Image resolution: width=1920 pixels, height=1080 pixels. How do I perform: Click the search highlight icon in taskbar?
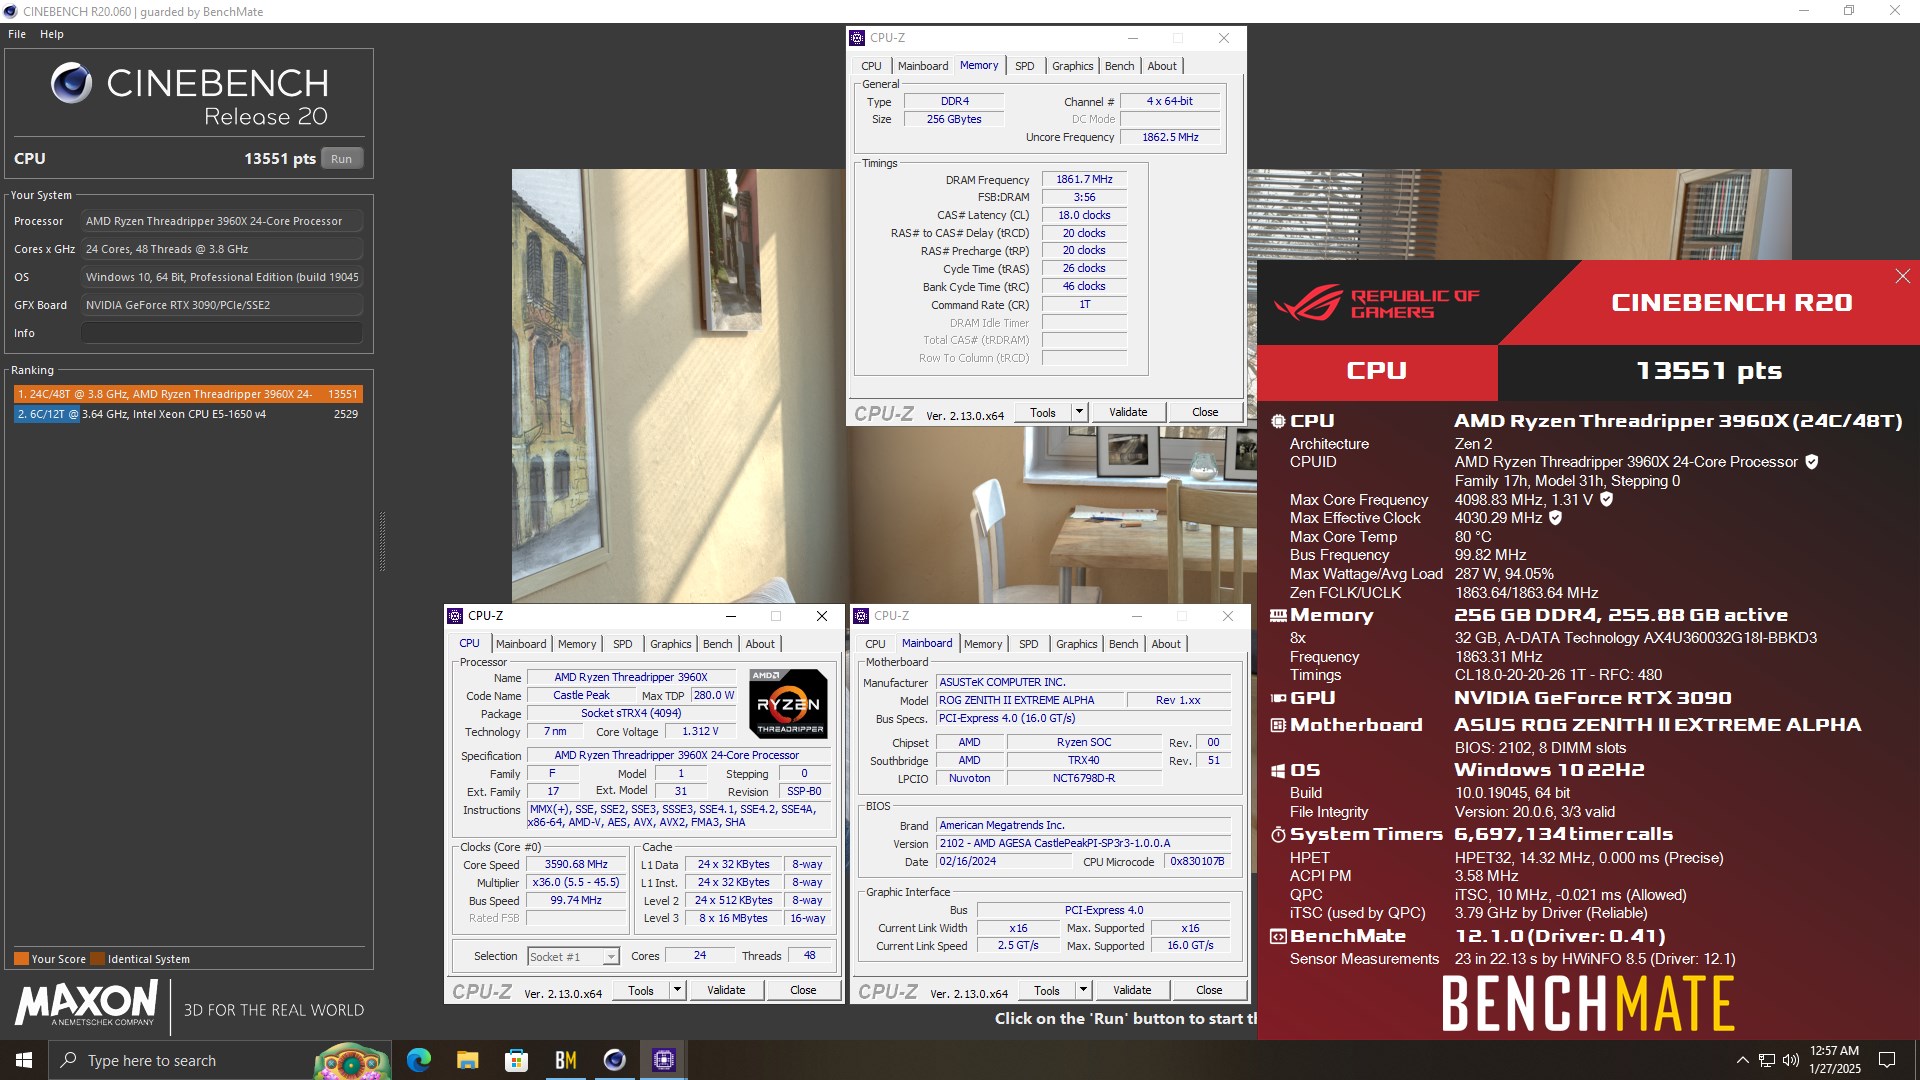click(351, 1060)
